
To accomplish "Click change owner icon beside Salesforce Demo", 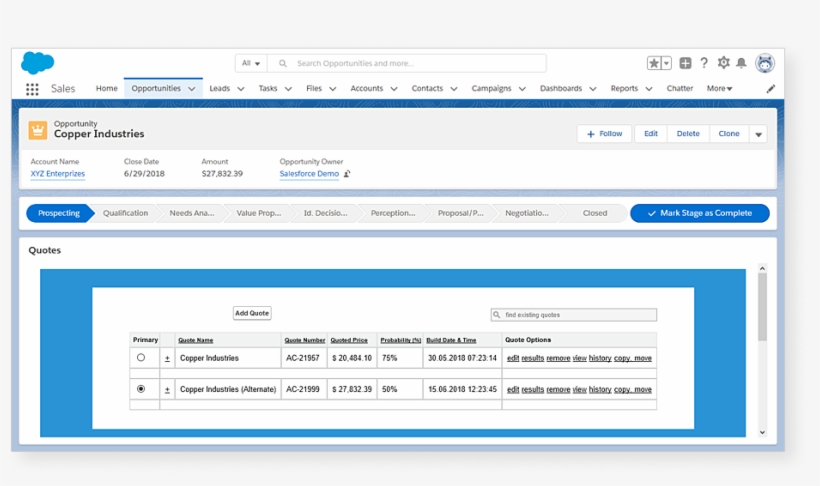I will click(347, 174).
